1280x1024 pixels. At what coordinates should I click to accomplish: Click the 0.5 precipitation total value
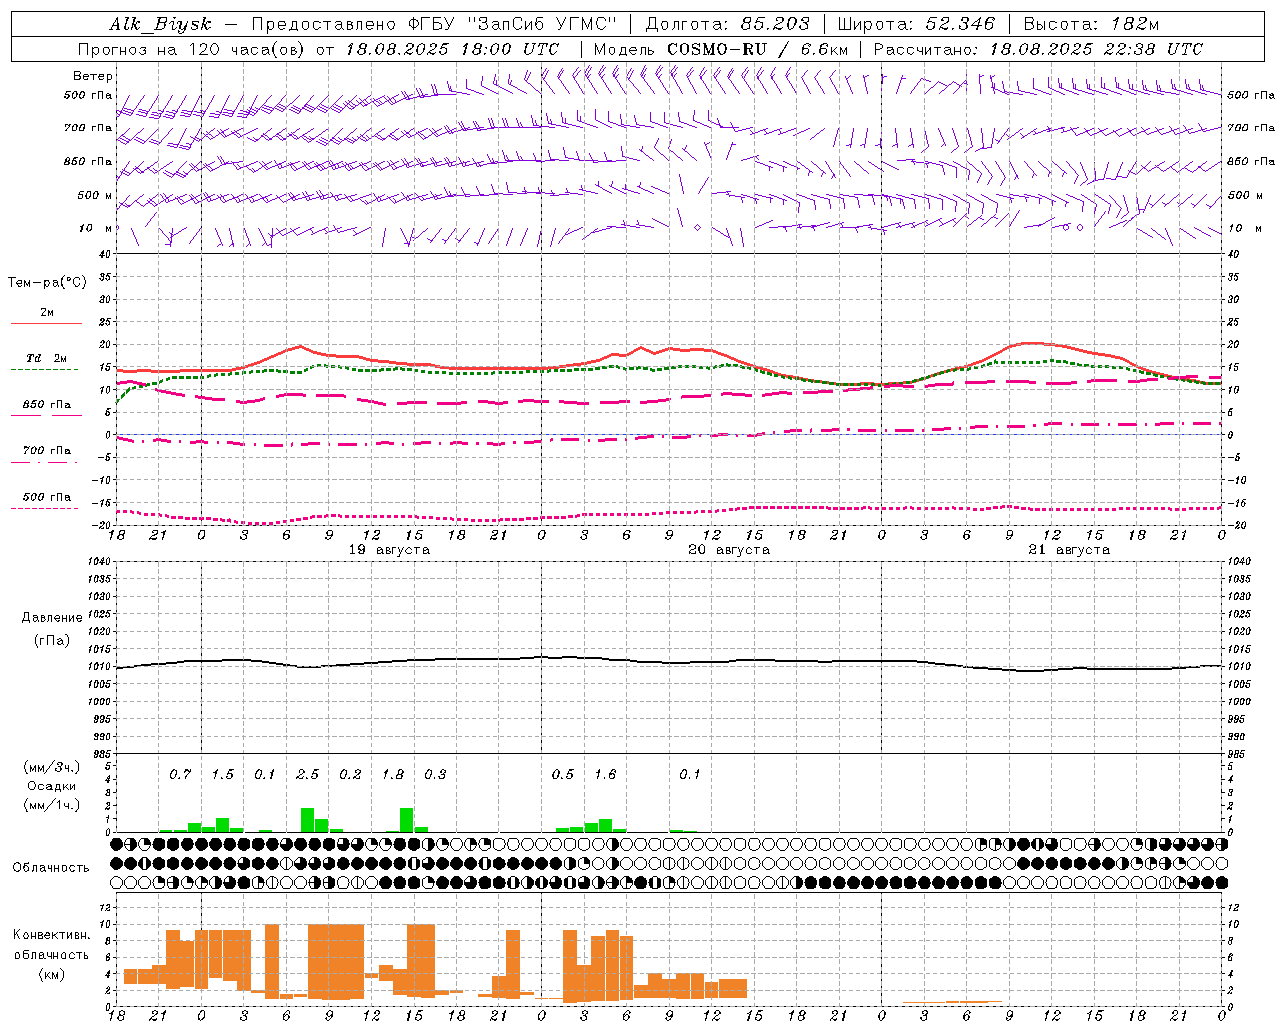(563, 774)
